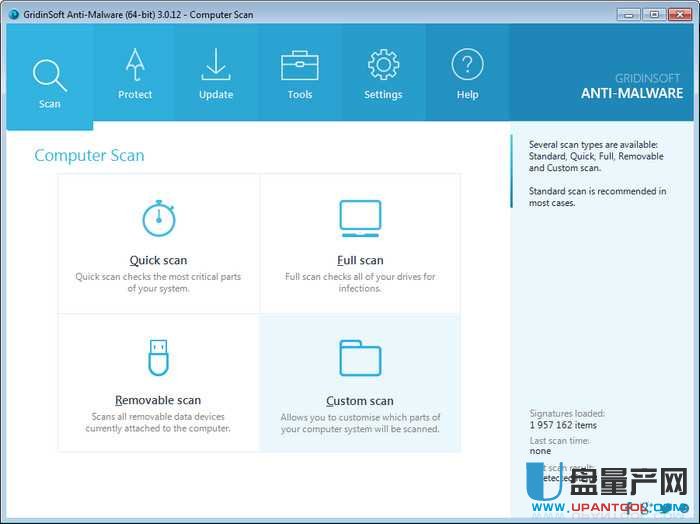700x524 pixels.
Task: Click the Quick scan stopwatch icon
Action: (158, 218)
